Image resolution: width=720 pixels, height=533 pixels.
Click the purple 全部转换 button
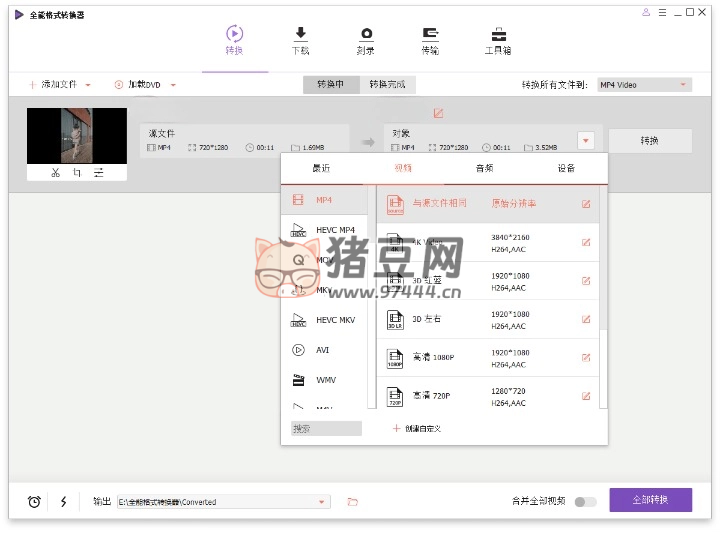(650, 500)
